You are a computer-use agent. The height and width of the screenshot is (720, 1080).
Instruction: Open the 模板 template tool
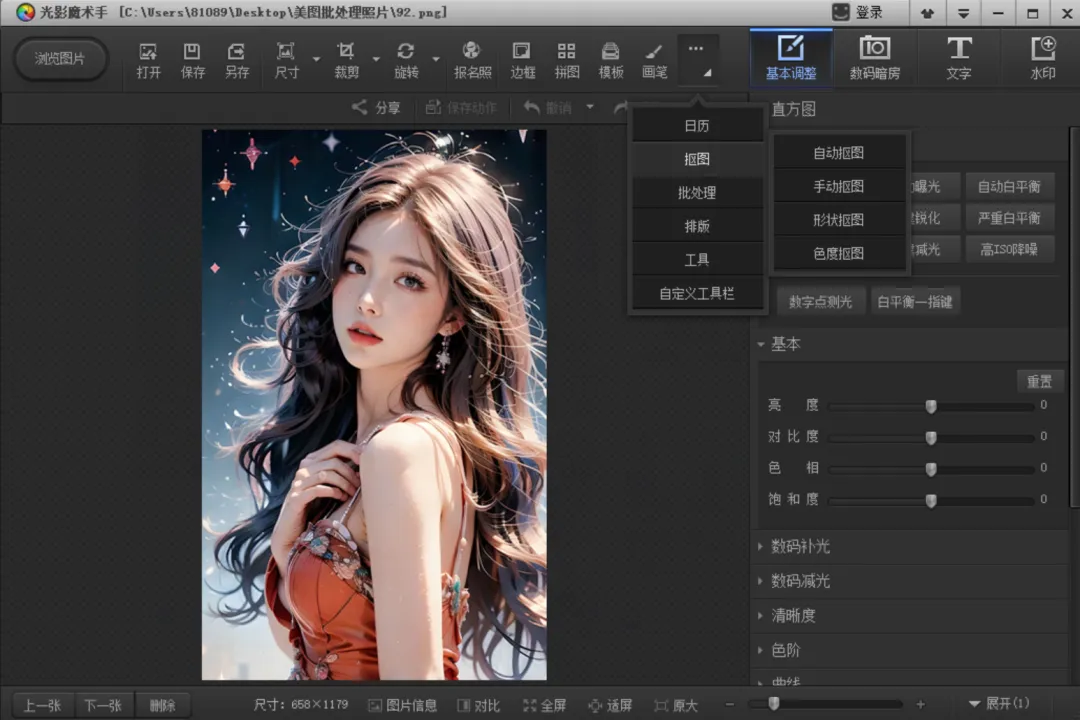[x=610, y=60]
